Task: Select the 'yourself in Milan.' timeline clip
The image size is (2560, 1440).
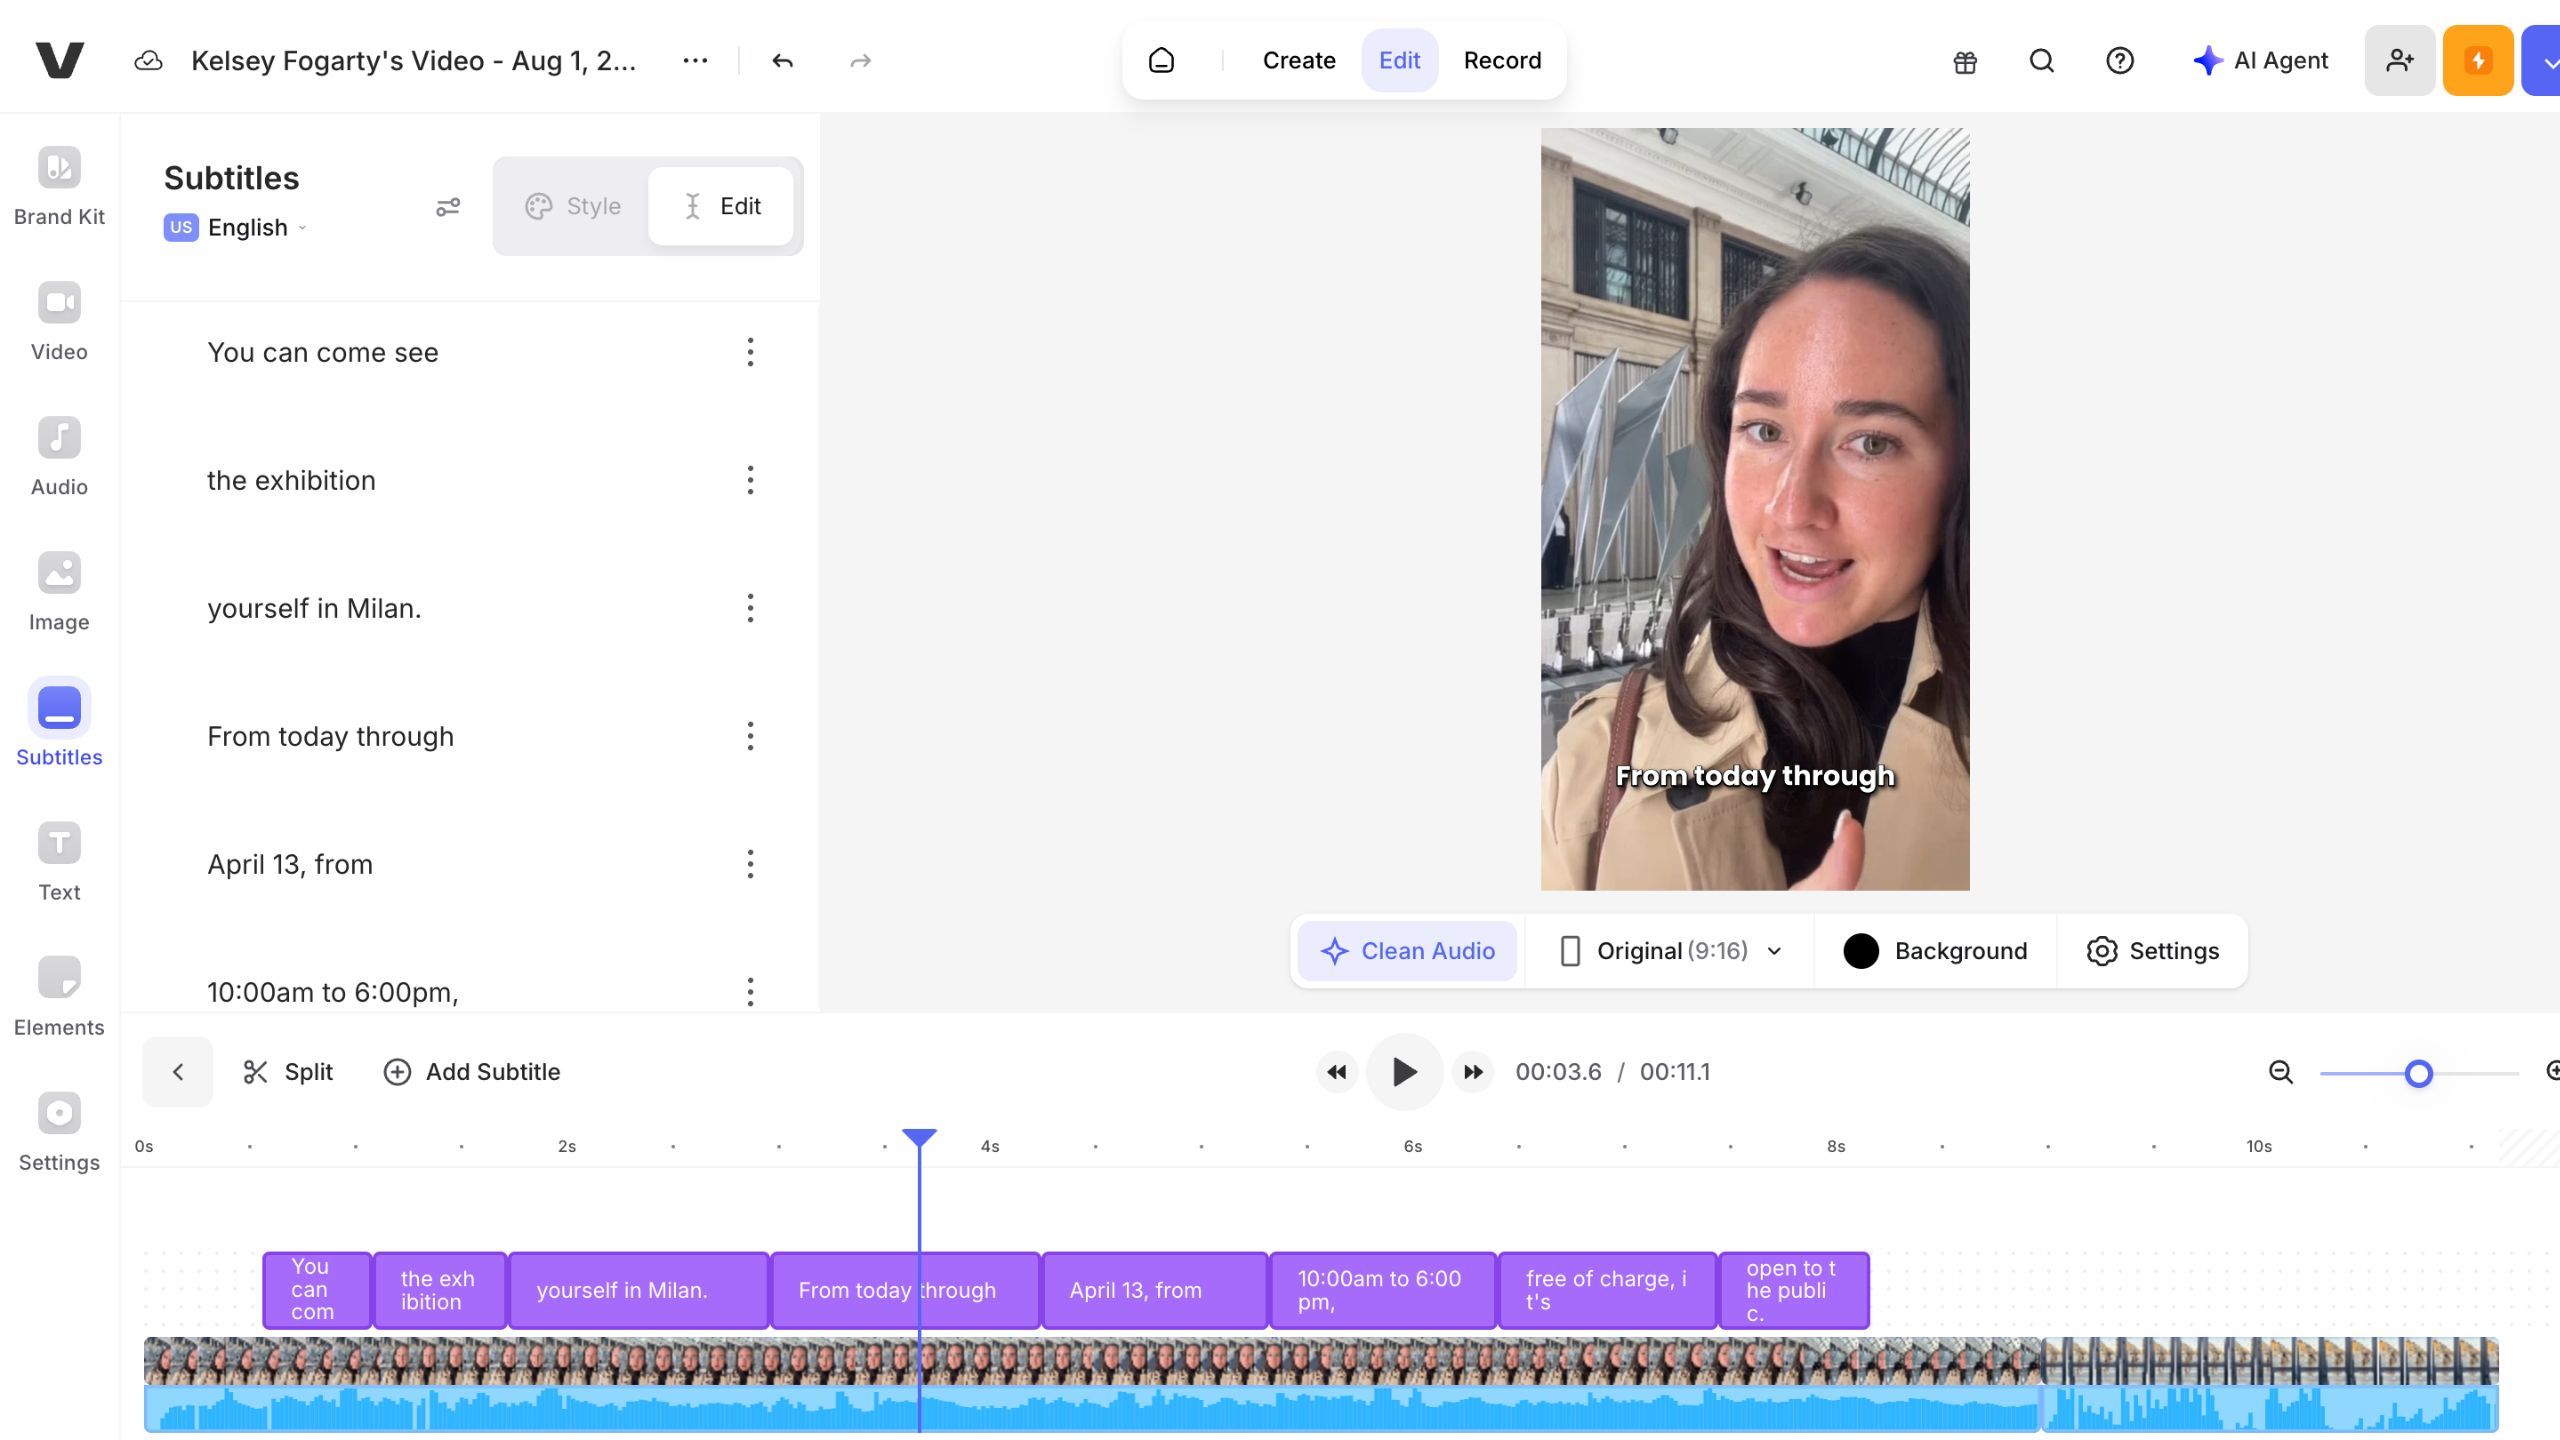Action: click(x=639, y=1290)
